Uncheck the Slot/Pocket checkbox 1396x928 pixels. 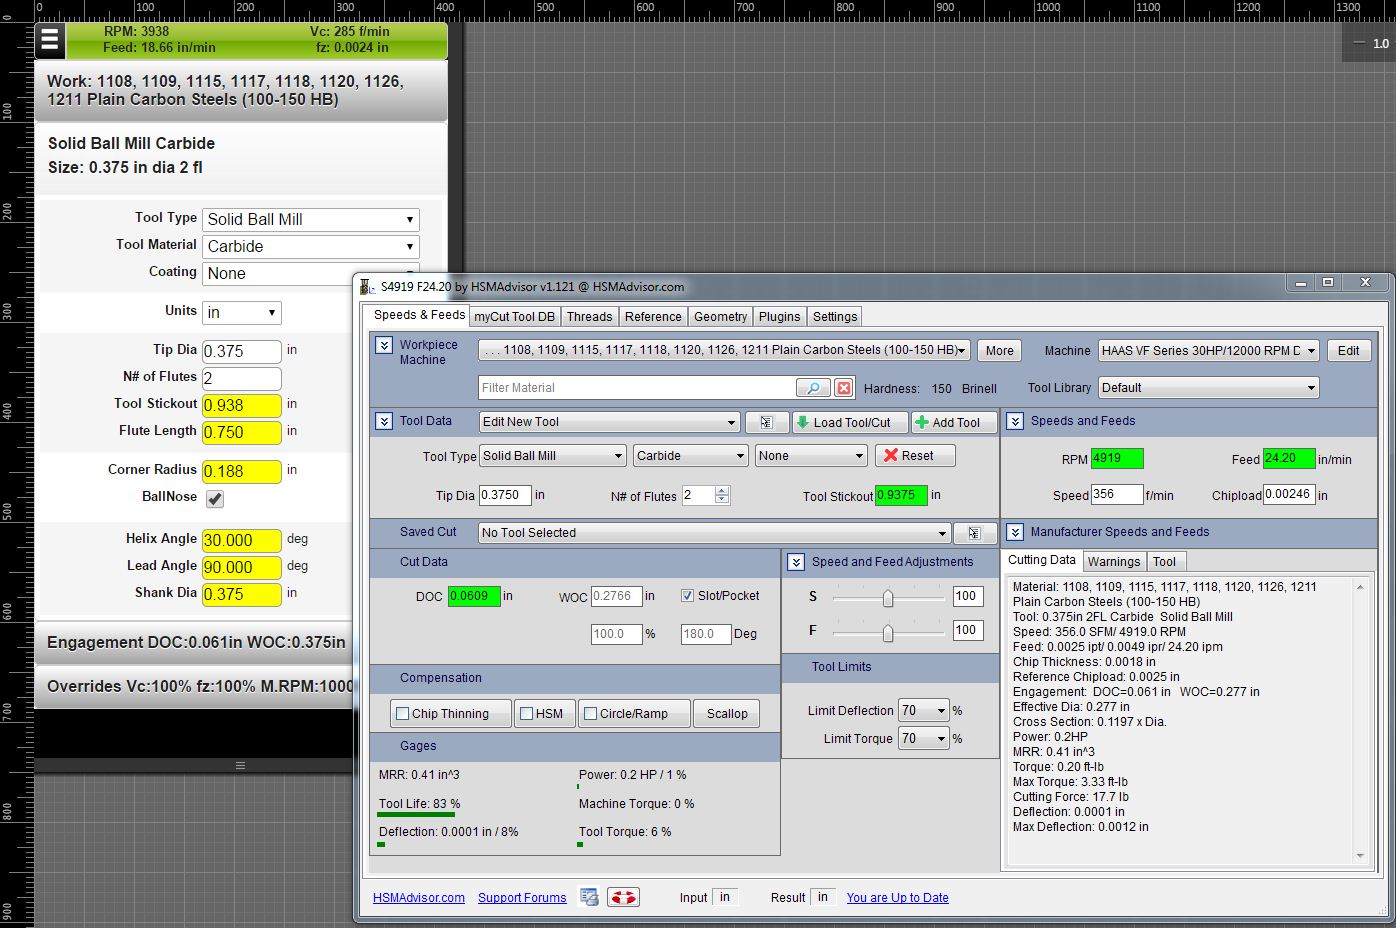click(x=687, y=595)
